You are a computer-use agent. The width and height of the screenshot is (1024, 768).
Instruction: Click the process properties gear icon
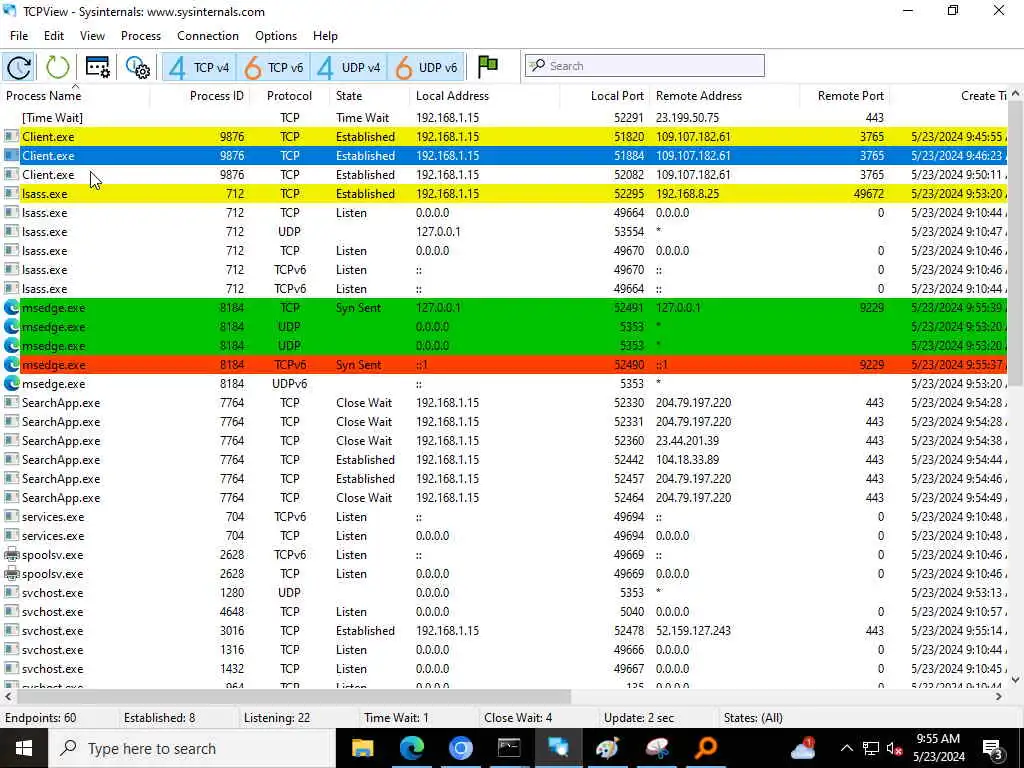(138, 67)
